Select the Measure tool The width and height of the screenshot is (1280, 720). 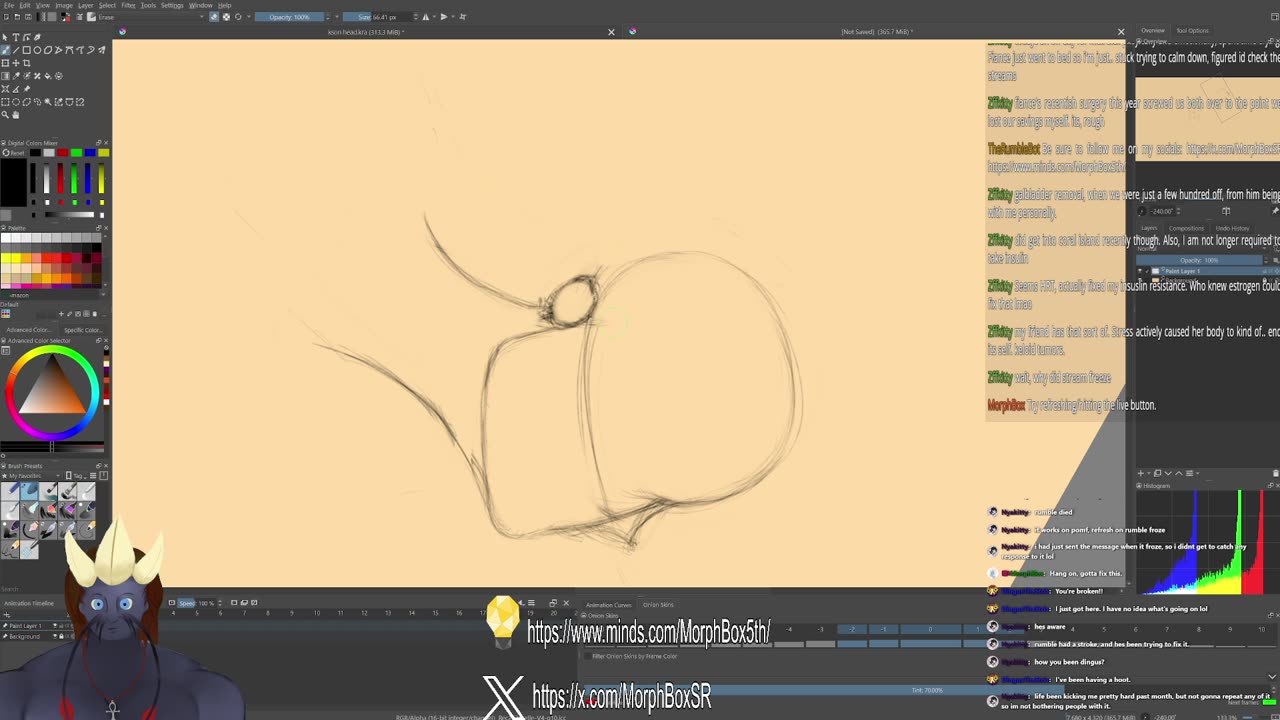(x=16, y=89)
